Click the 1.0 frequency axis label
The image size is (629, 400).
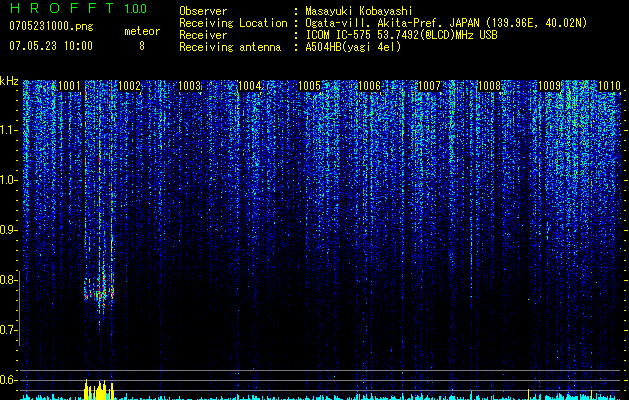tap(7, 180)
